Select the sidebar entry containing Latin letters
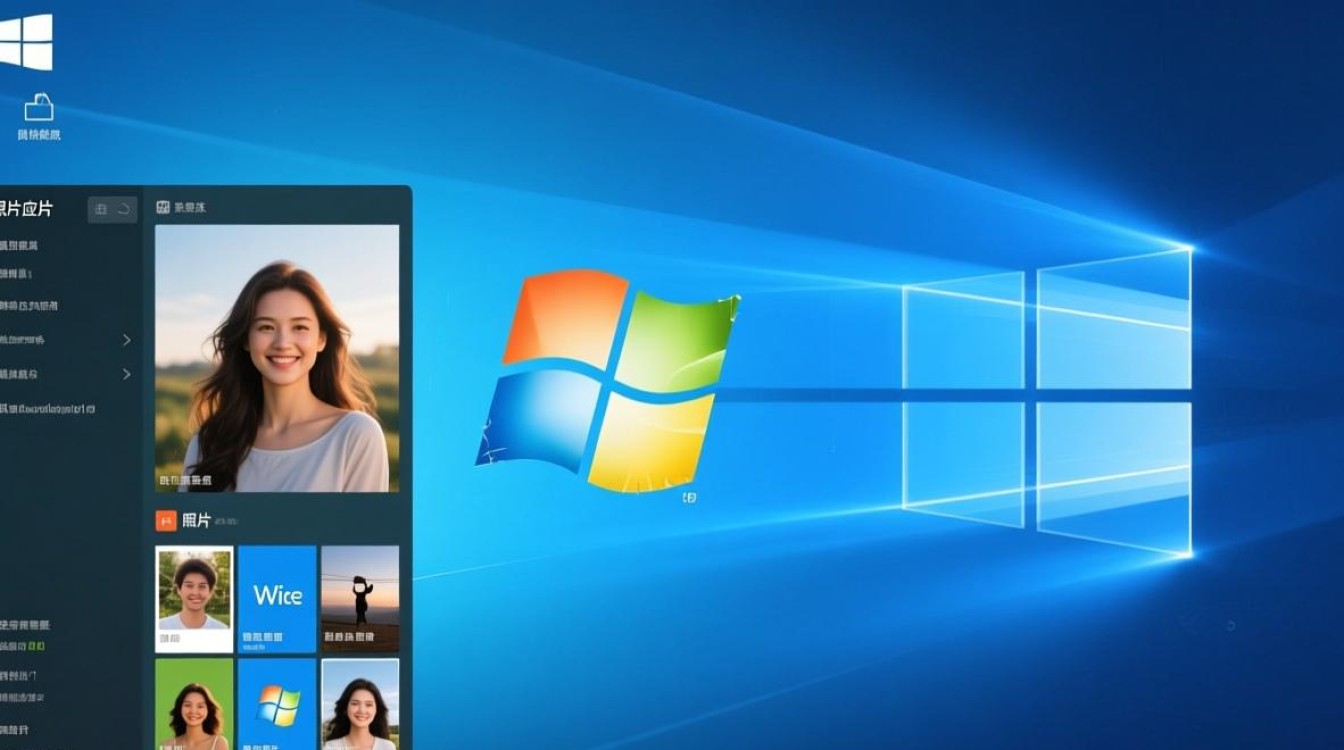The image size is (1344, 750). pos(50,408)
